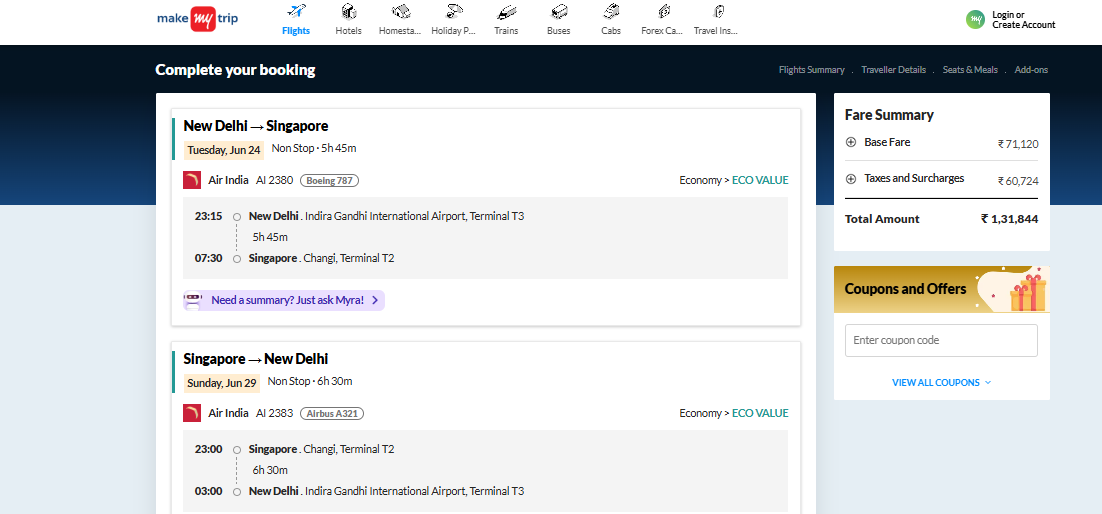
Task: Click the ₹ 71,120 base fare value
Action: click(x=1018, y=144)
